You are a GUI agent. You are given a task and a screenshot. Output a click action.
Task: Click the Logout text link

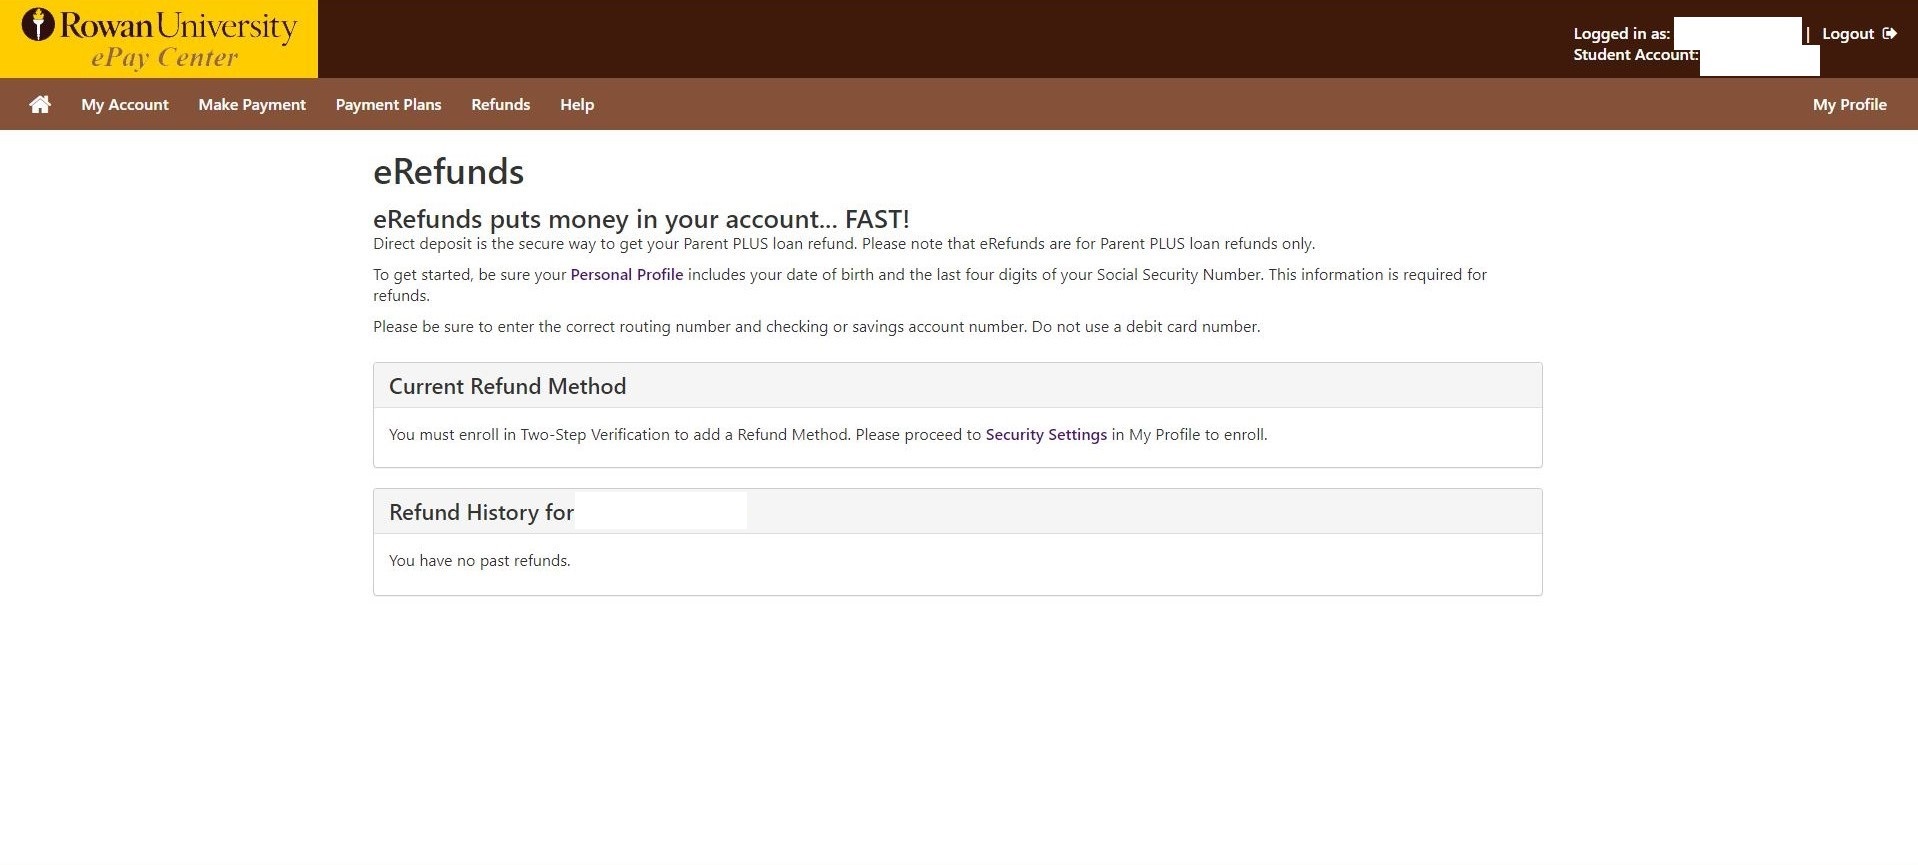(1847, 34)
